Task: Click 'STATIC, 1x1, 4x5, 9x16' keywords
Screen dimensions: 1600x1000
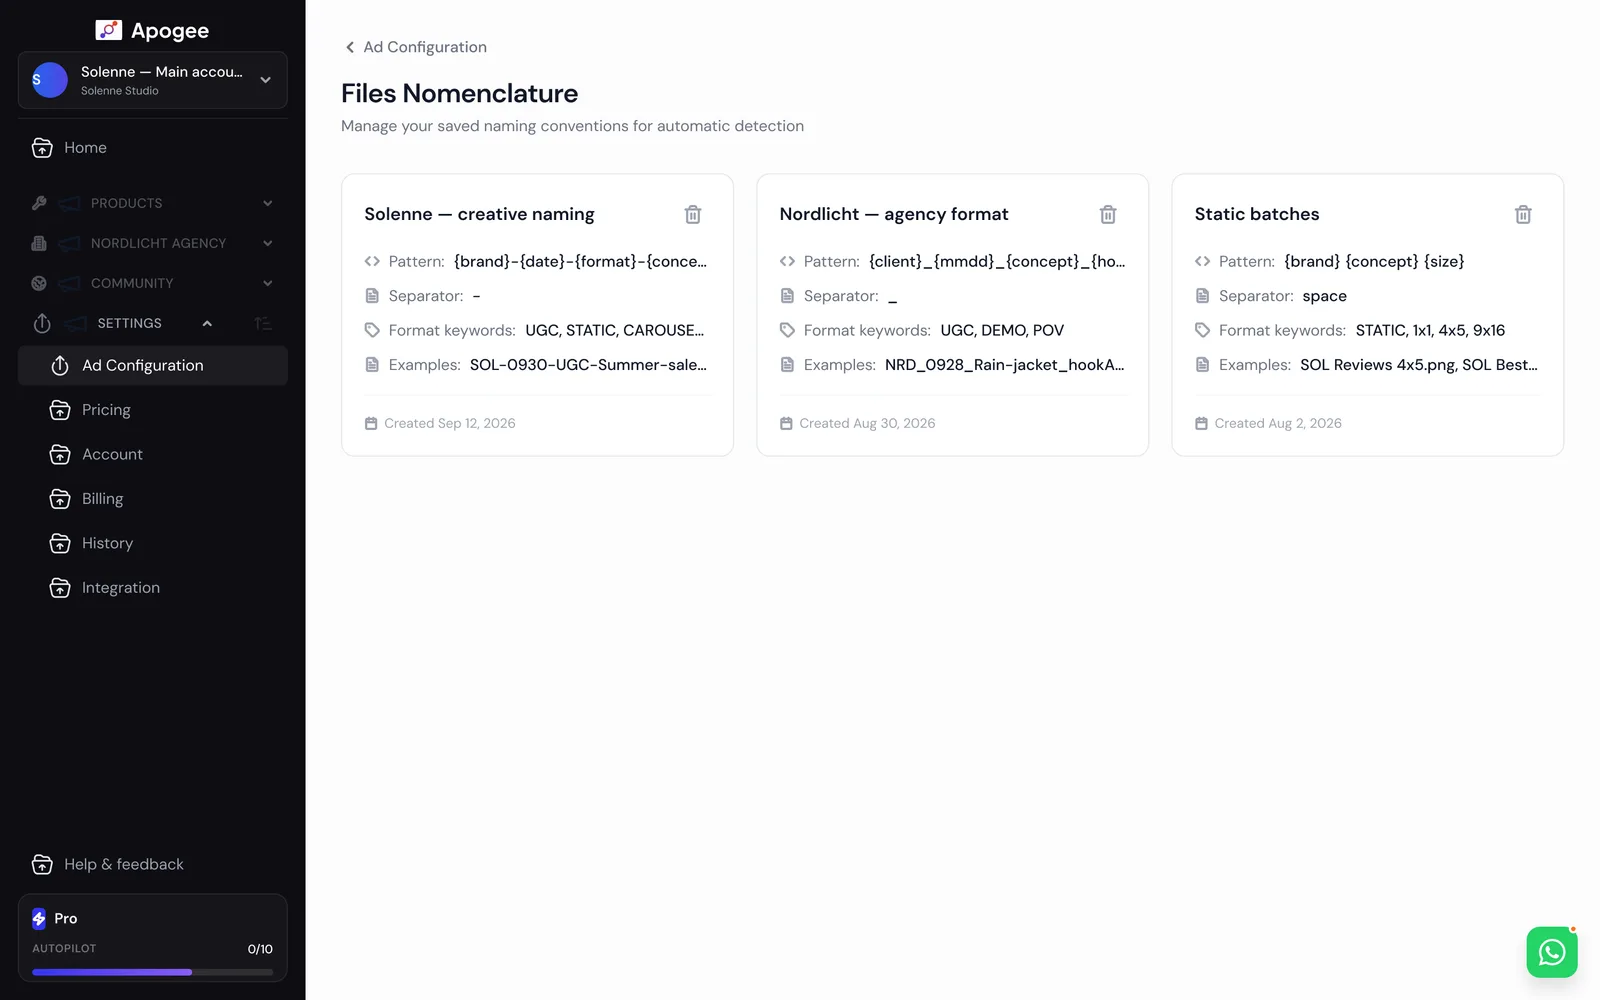Action: [x=1430, y=330]
